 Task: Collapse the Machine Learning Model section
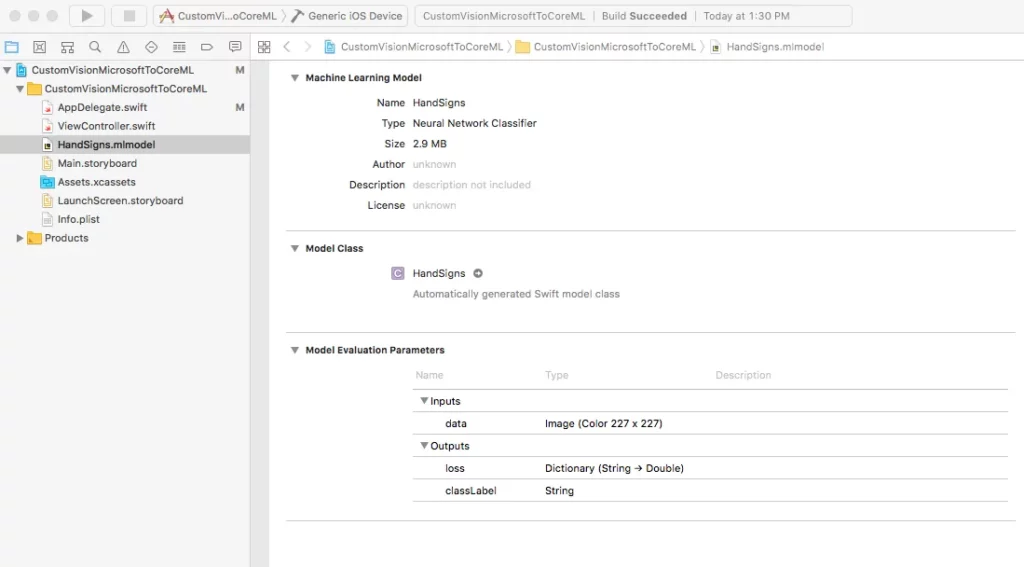pos(295,78)
